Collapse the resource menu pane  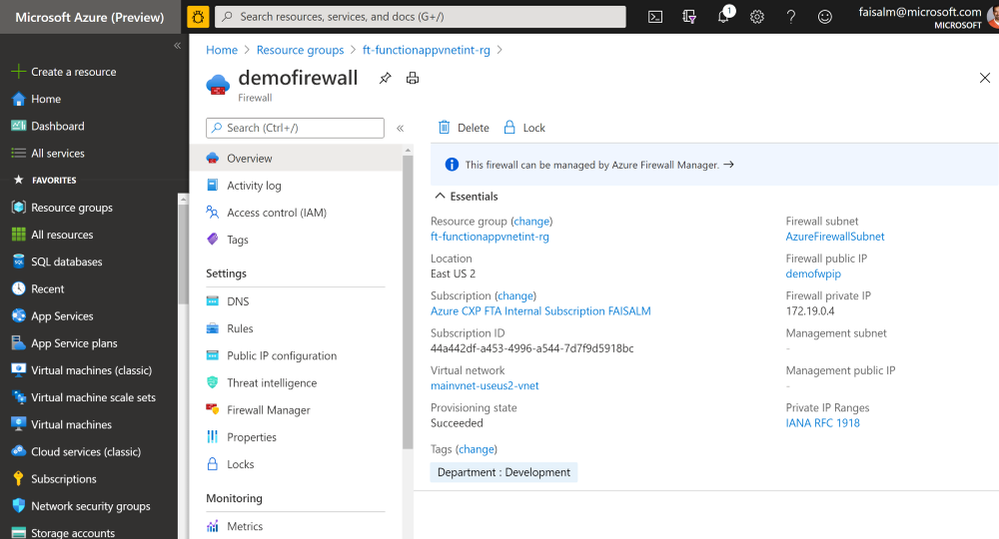click(400, 128)
